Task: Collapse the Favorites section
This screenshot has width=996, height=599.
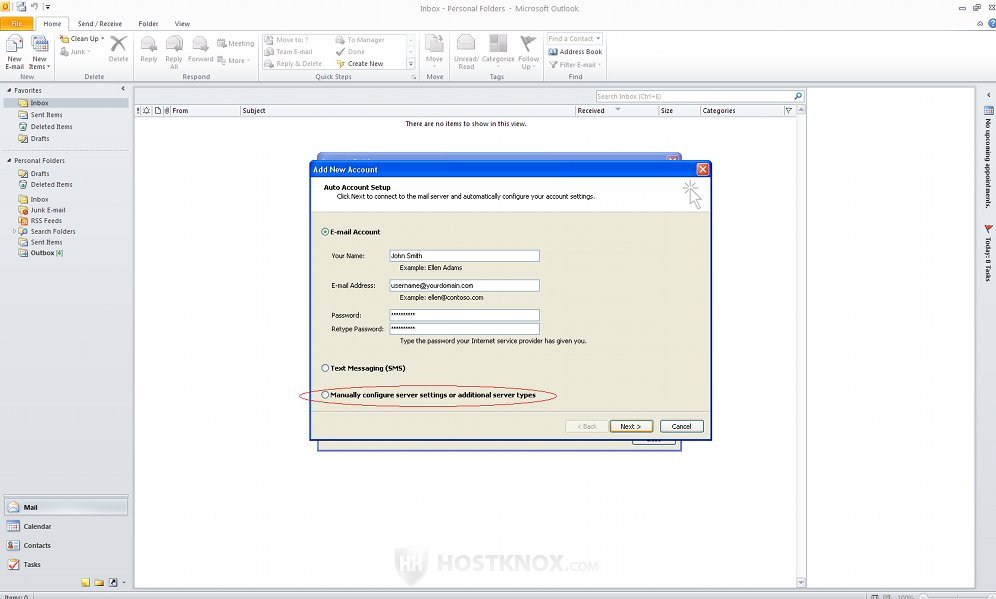Action: click(9, 90)
